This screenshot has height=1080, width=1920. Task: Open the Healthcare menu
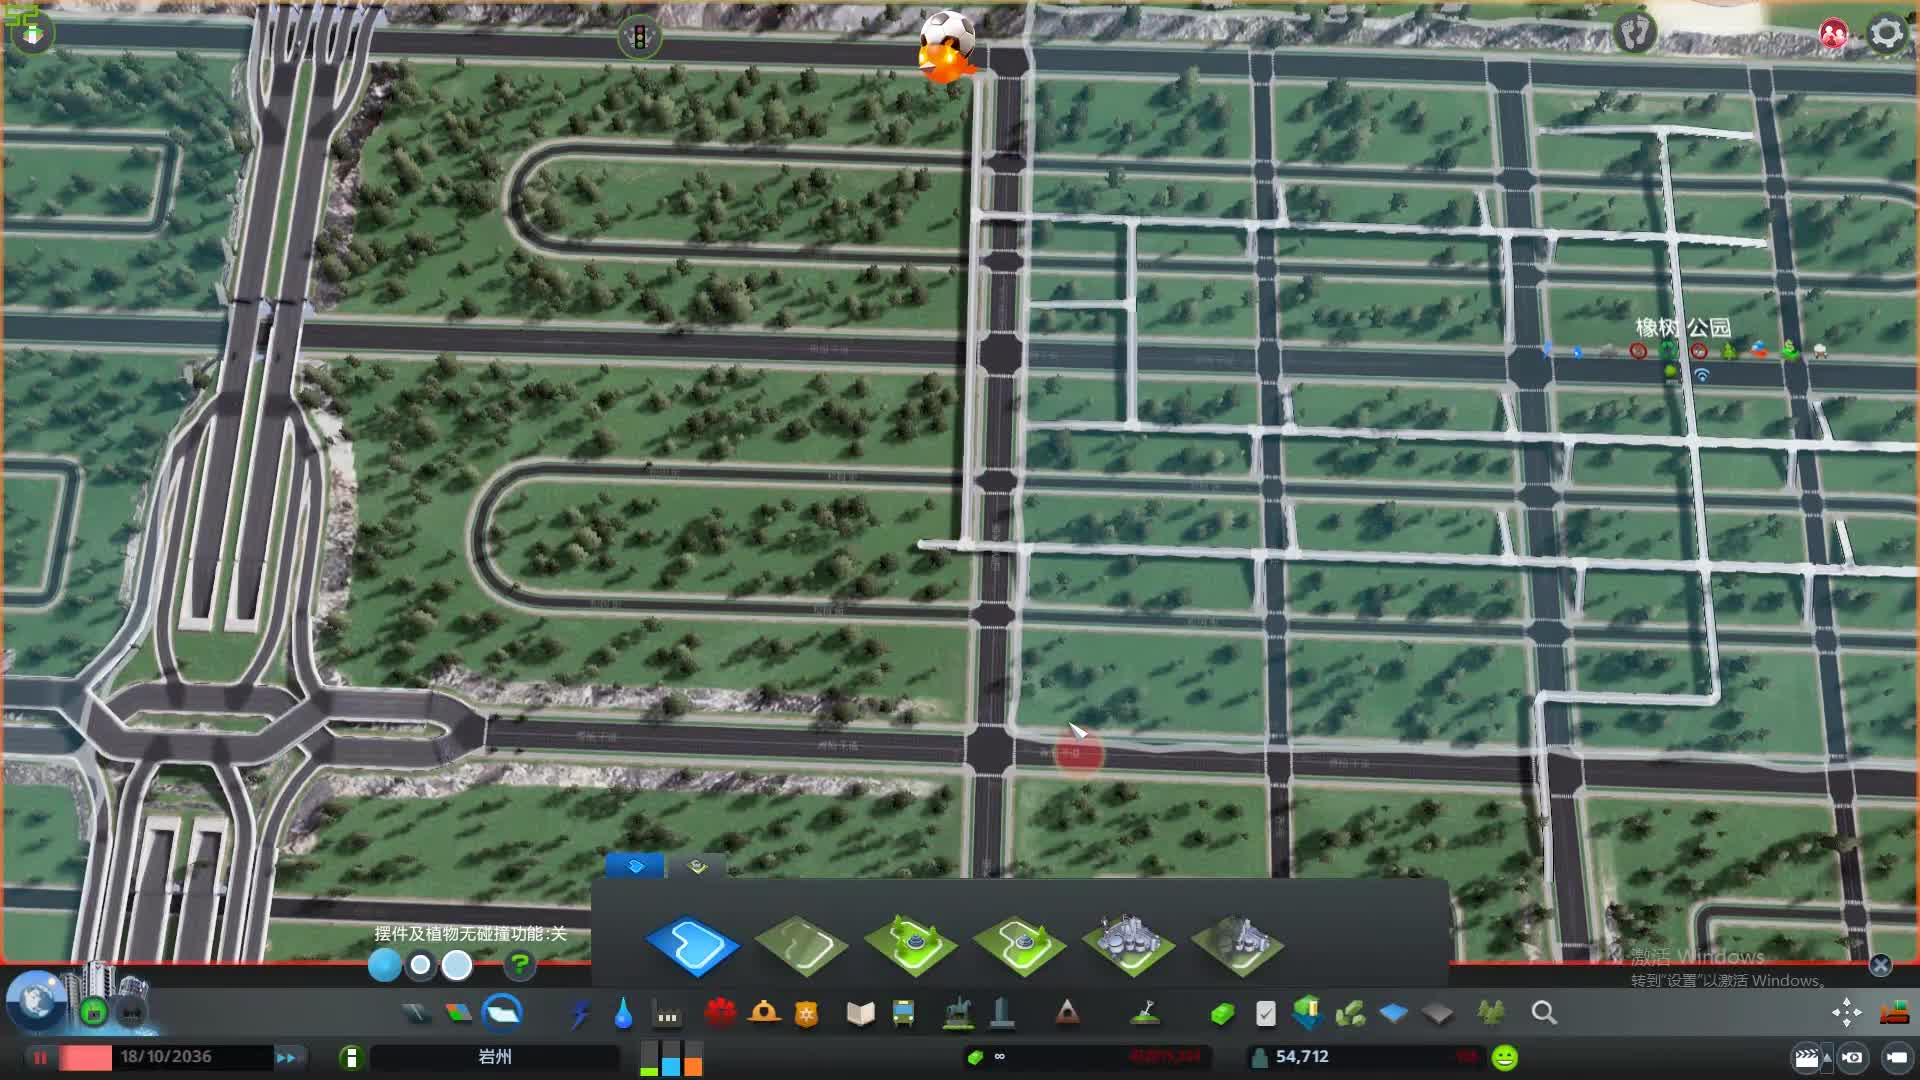click(719, 1014)
